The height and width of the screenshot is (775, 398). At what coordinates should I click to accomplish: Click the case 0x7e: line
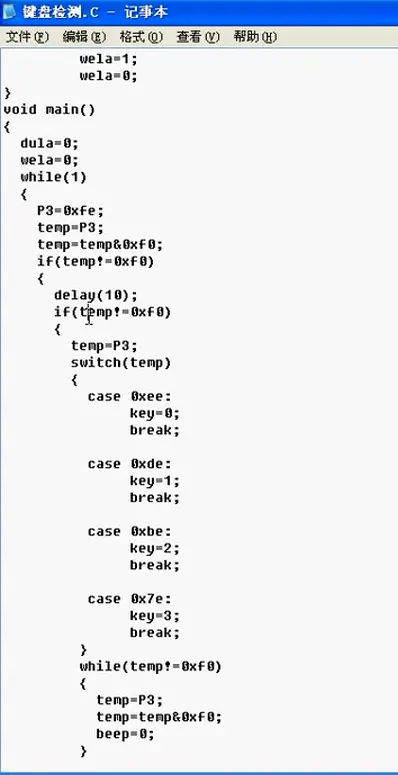[130, 599]
